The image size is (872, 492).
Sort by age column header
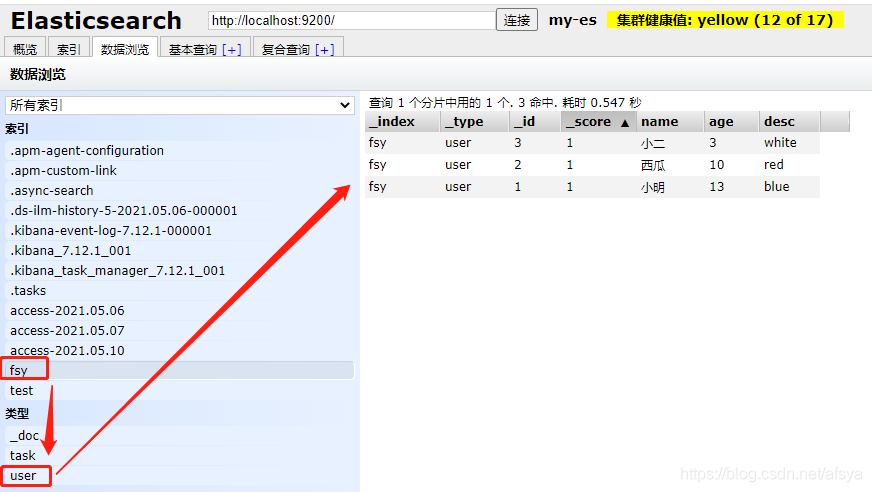pos(731,121)
